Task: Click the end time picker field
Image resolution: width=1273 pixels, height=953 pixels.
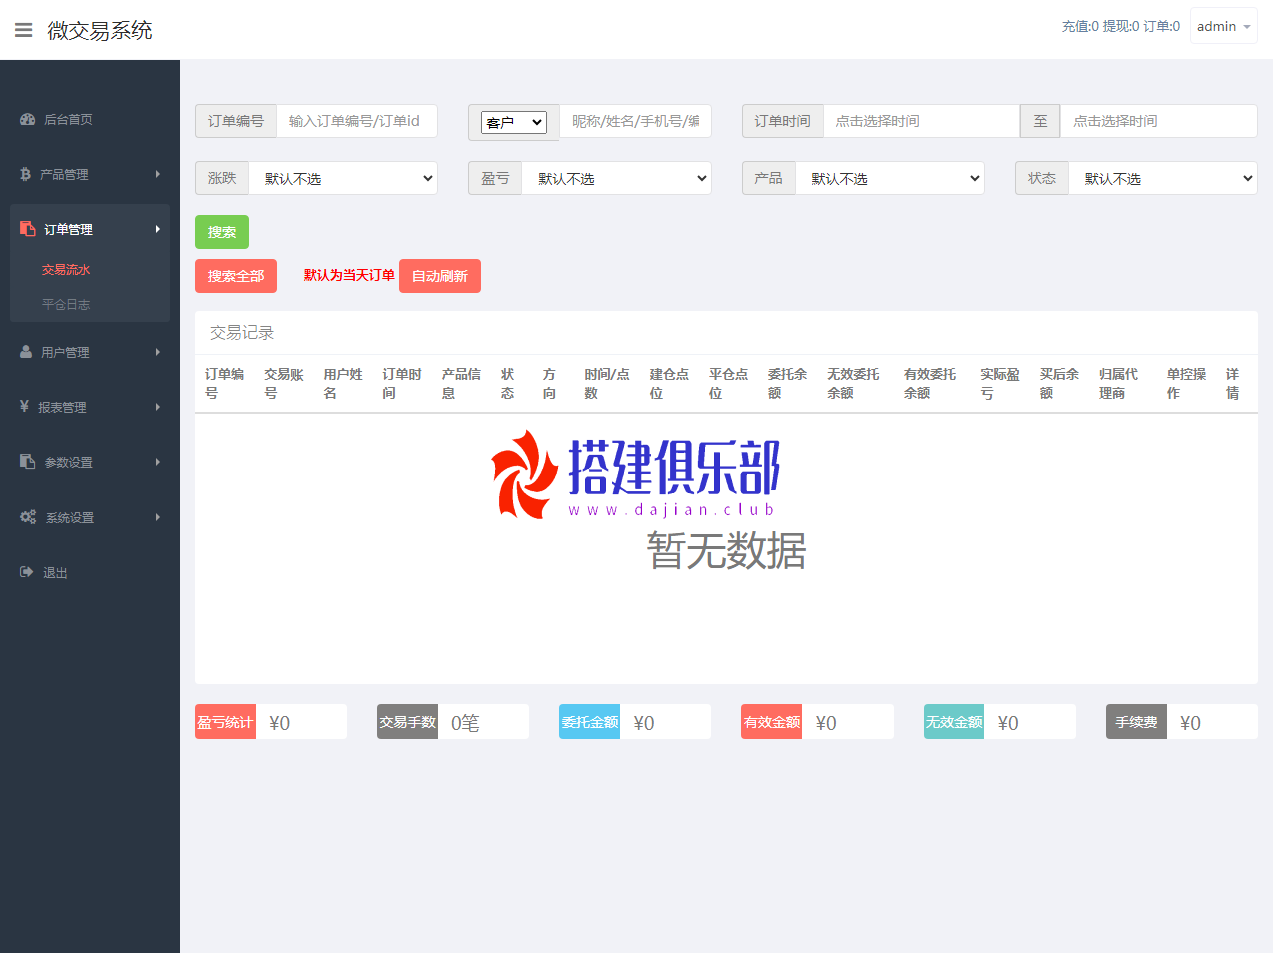Action: click(x=1159, y=121)
